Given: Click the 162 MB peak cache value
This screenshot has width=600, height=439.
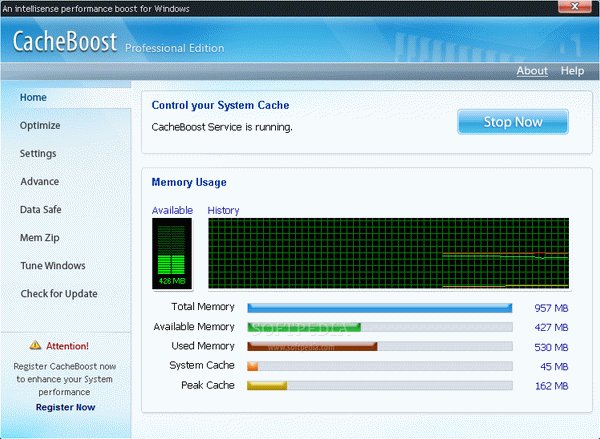Looking at the screenshot, I should pyautogui.click(x=551, y=386).
